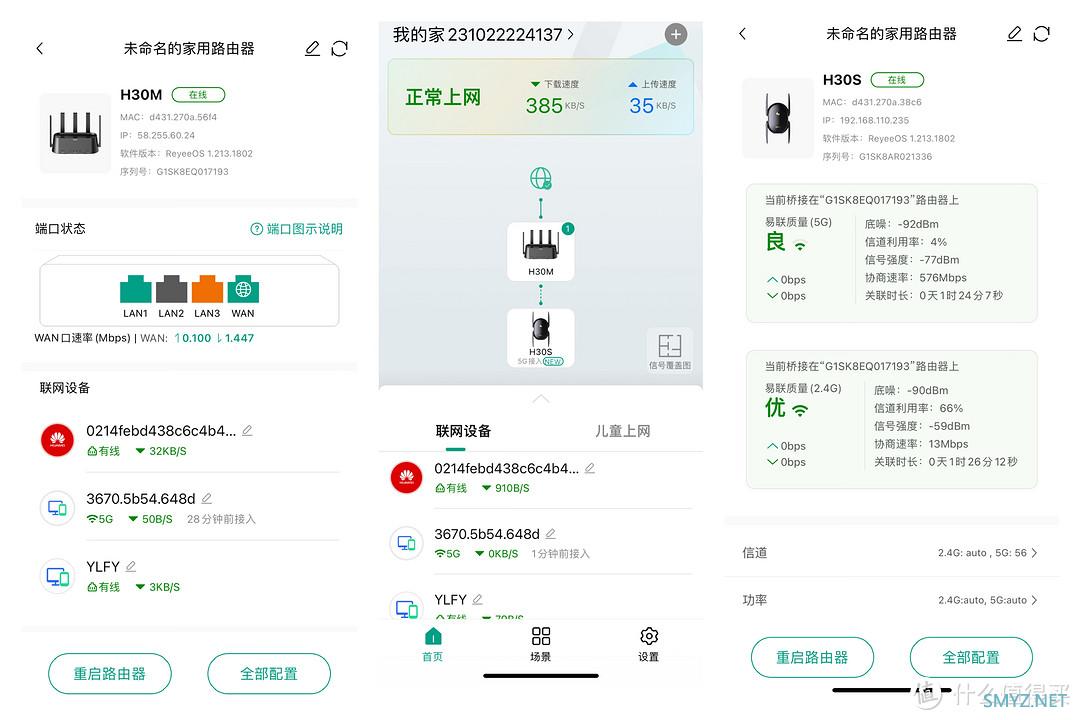
Task: Open the H30M node in the topology
Action: [x=541, y=251]
